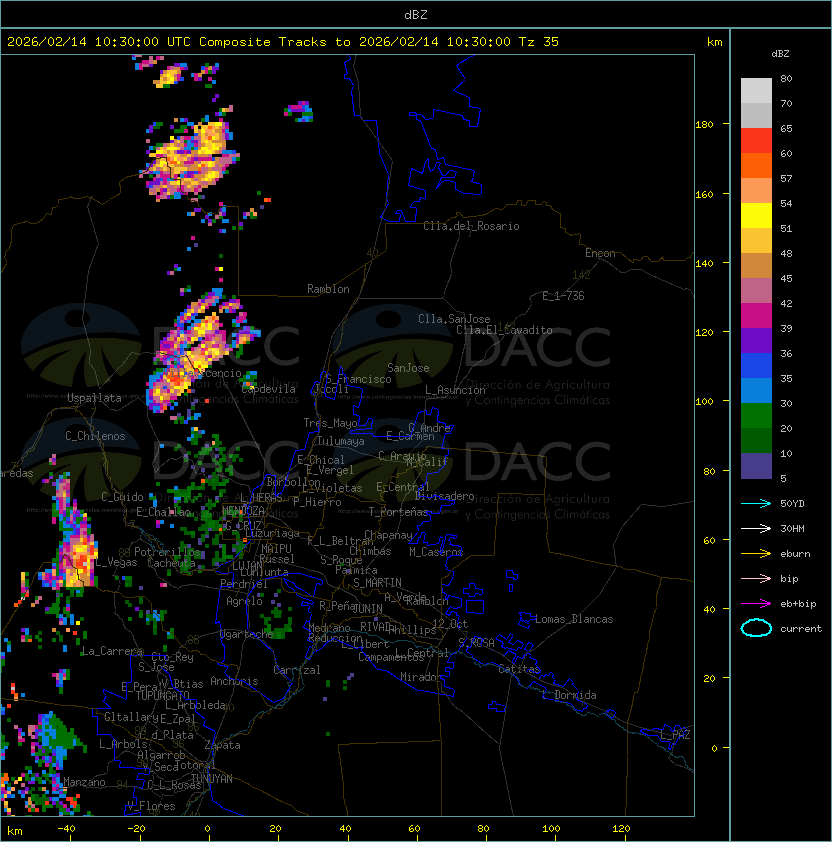Select the gray 65-70 dBZ swatch

tap(756, 115)
